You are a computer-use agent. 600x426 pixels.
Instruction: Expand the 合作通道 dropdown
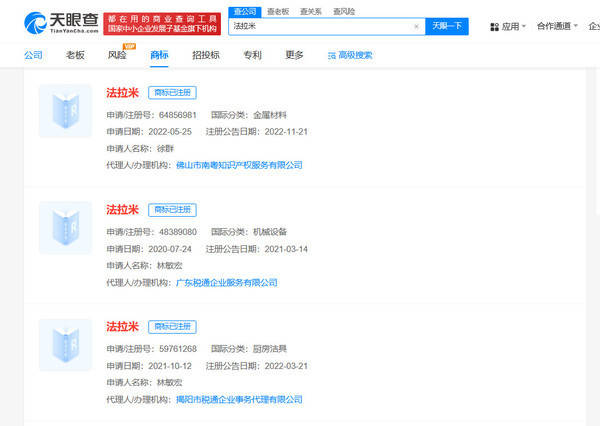point(557,26)
